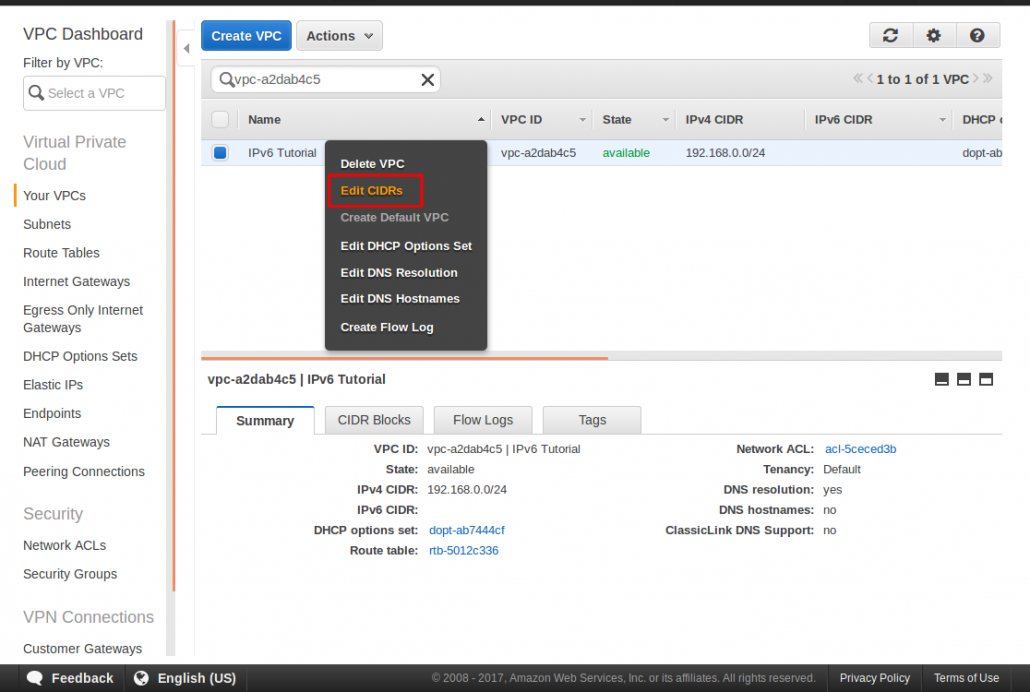This screenshot has width=1030, height=692.
Task: Go to previous page of results
Action: tap(870, 78)
